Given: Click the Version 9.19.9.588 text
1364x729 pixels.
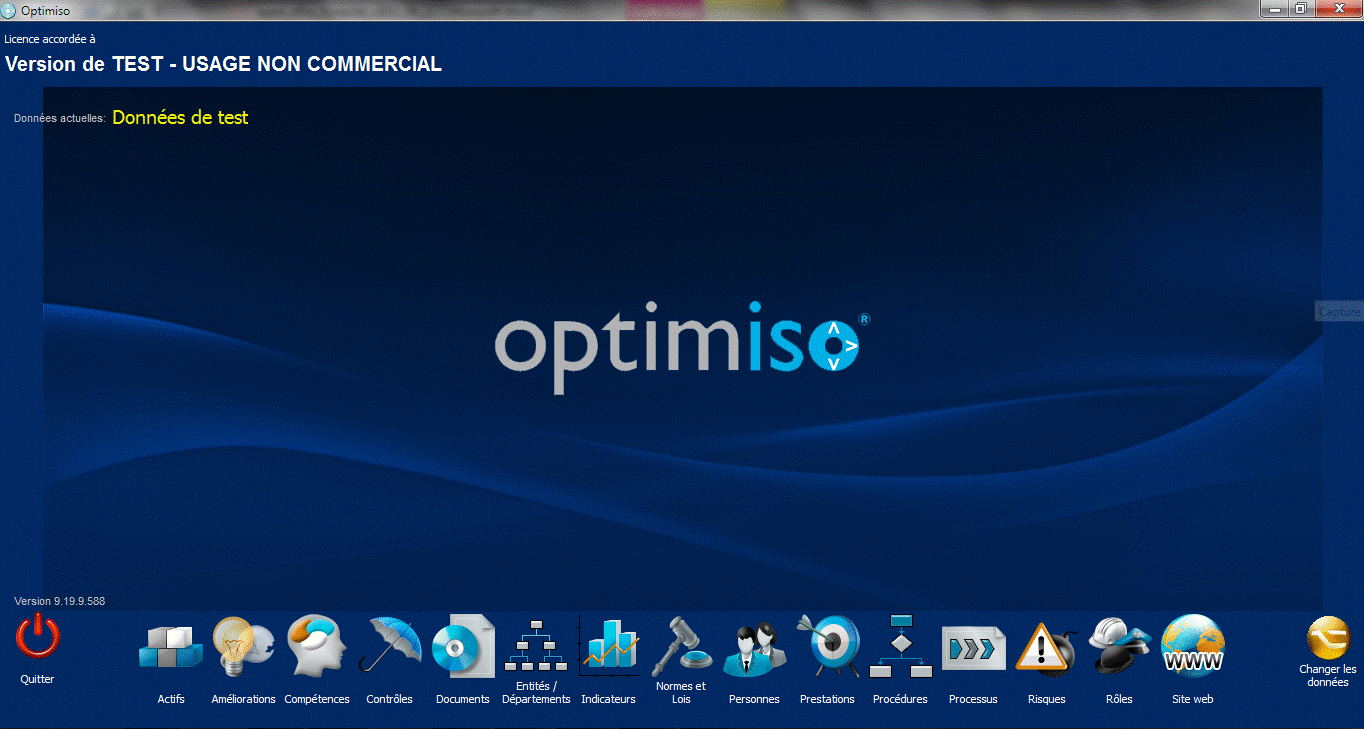Looking at the screenshot, I should point(59,601).
